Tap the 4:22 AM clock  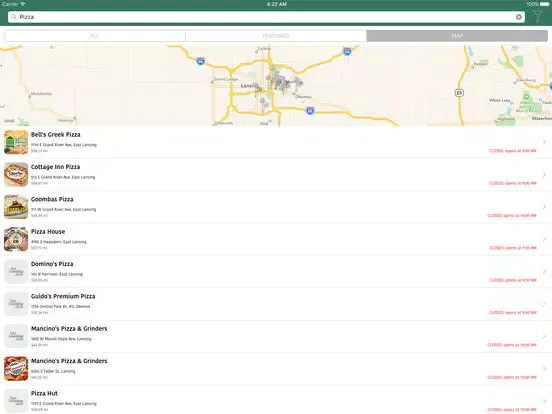coord(276,4)
